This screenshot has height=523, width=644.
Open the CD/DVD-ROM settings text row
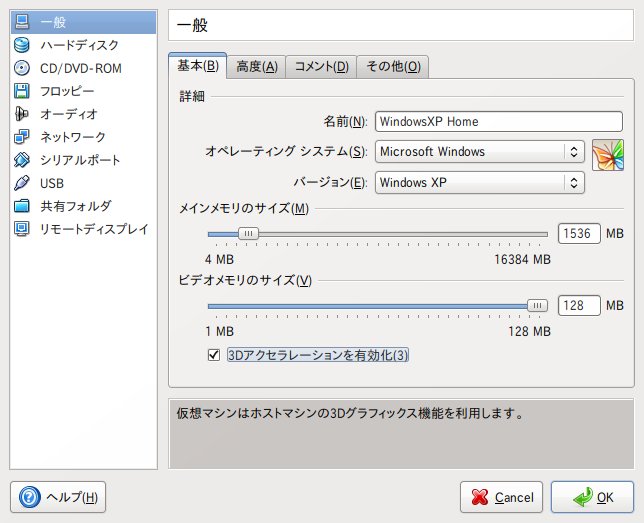pyautogui.click(x=83, y=68)
